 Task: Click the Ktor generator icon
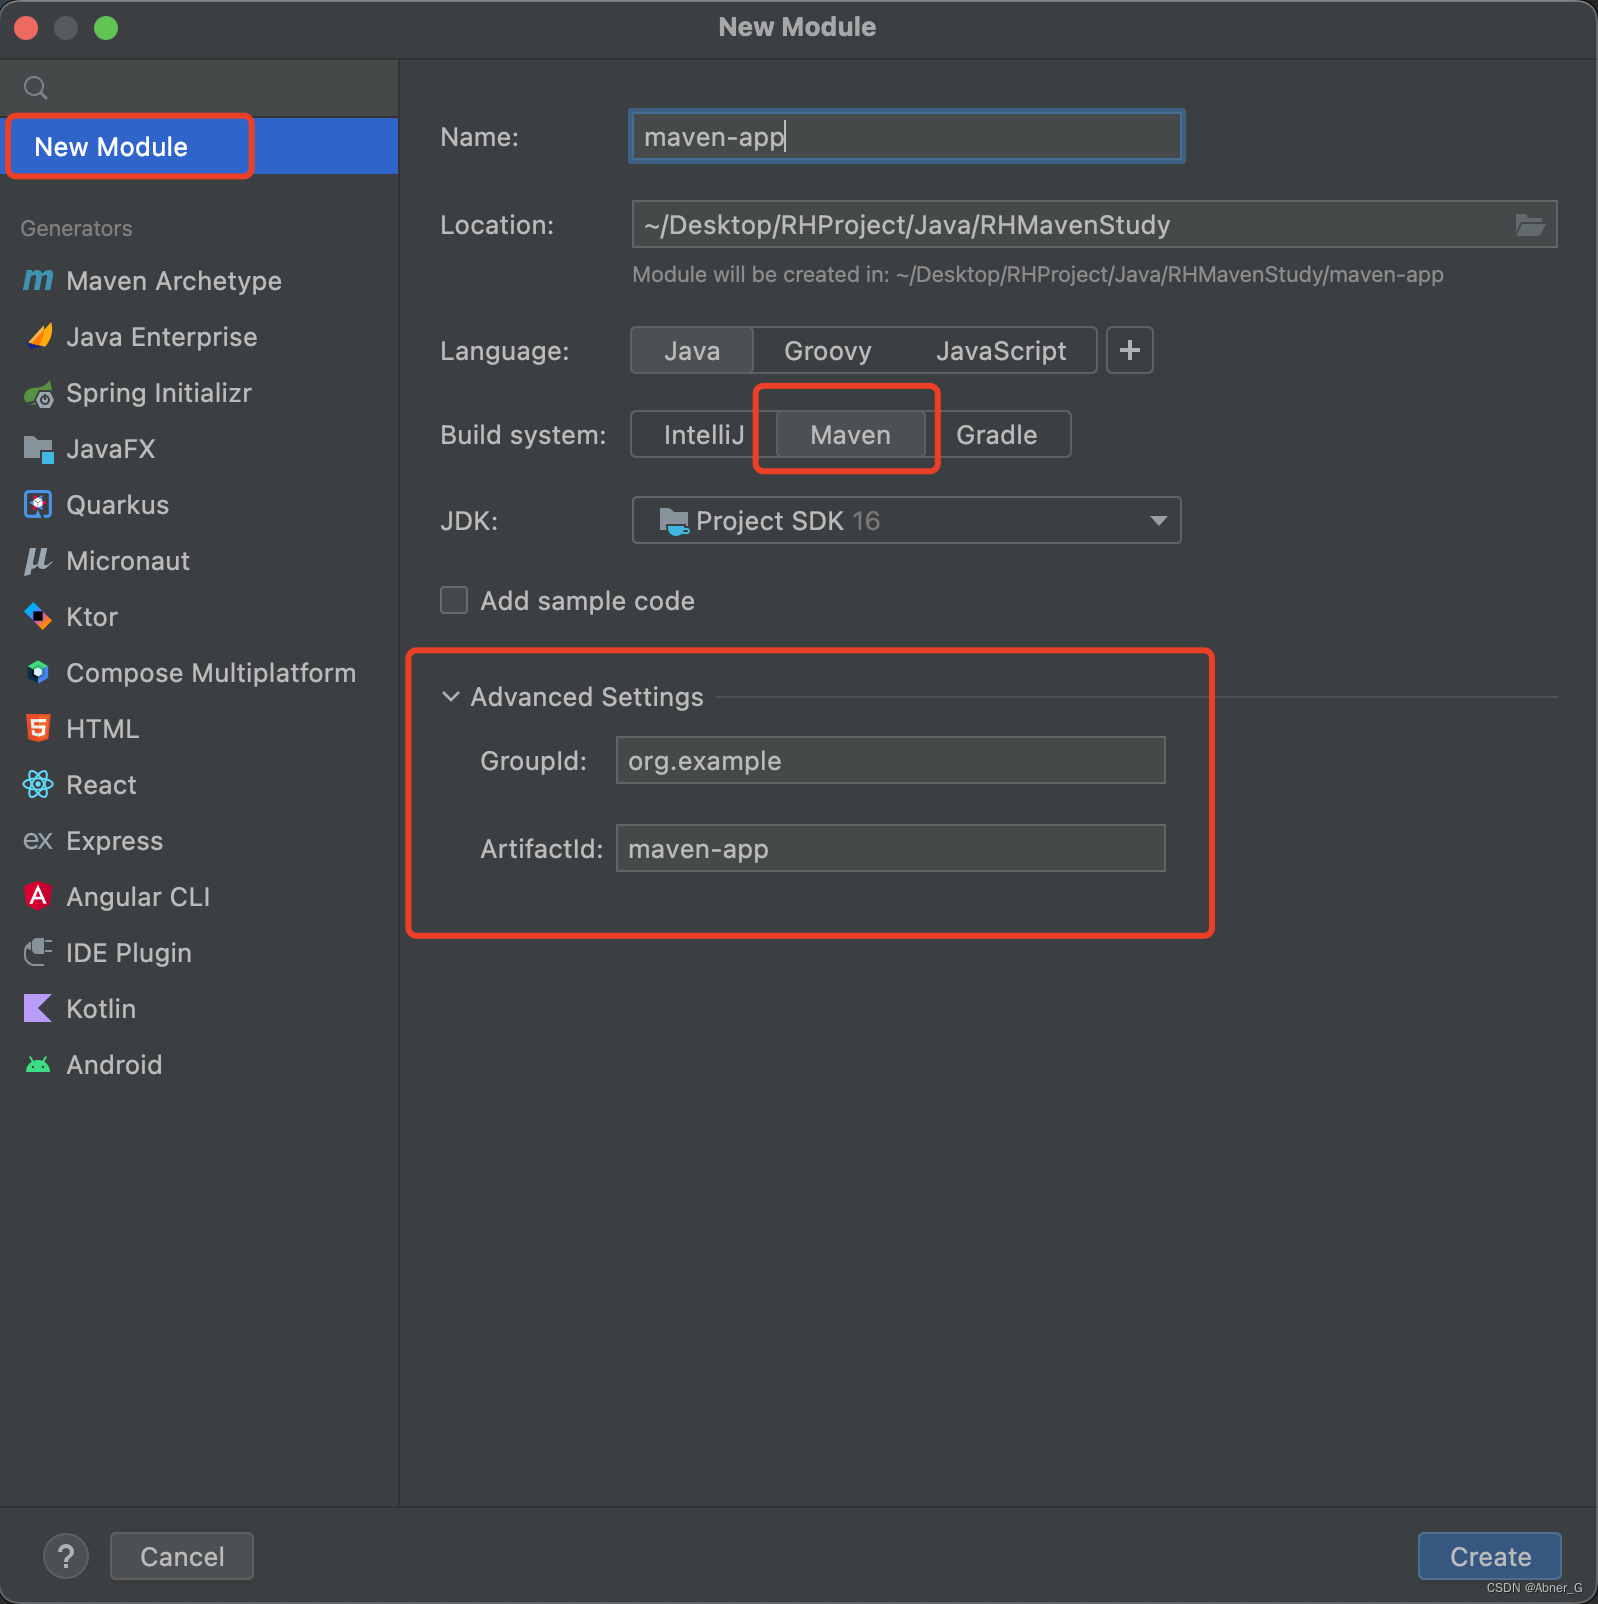[x=38, y=617]
